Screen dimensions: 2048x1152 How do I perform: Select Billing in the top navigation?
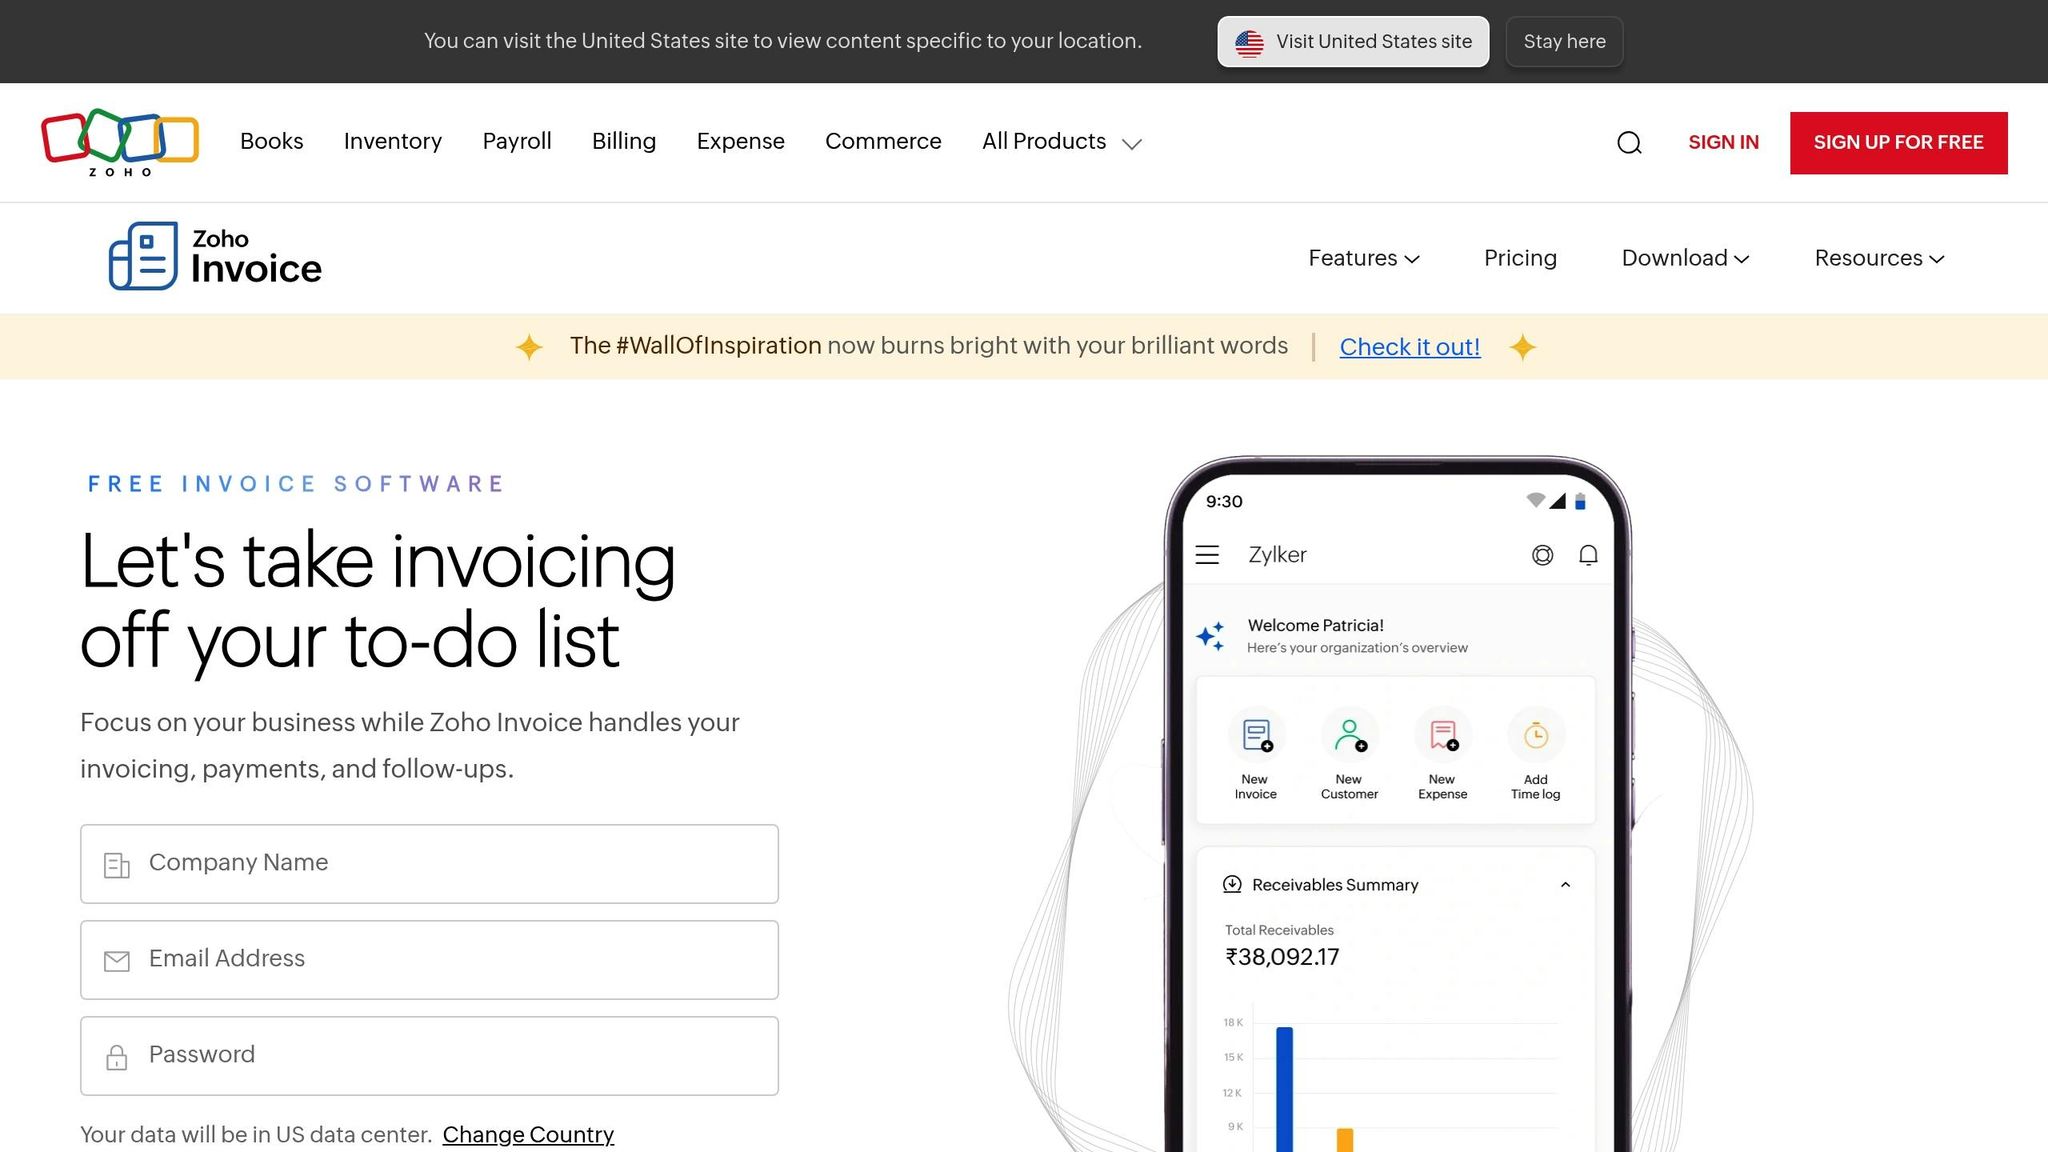(x=623, y=141)
